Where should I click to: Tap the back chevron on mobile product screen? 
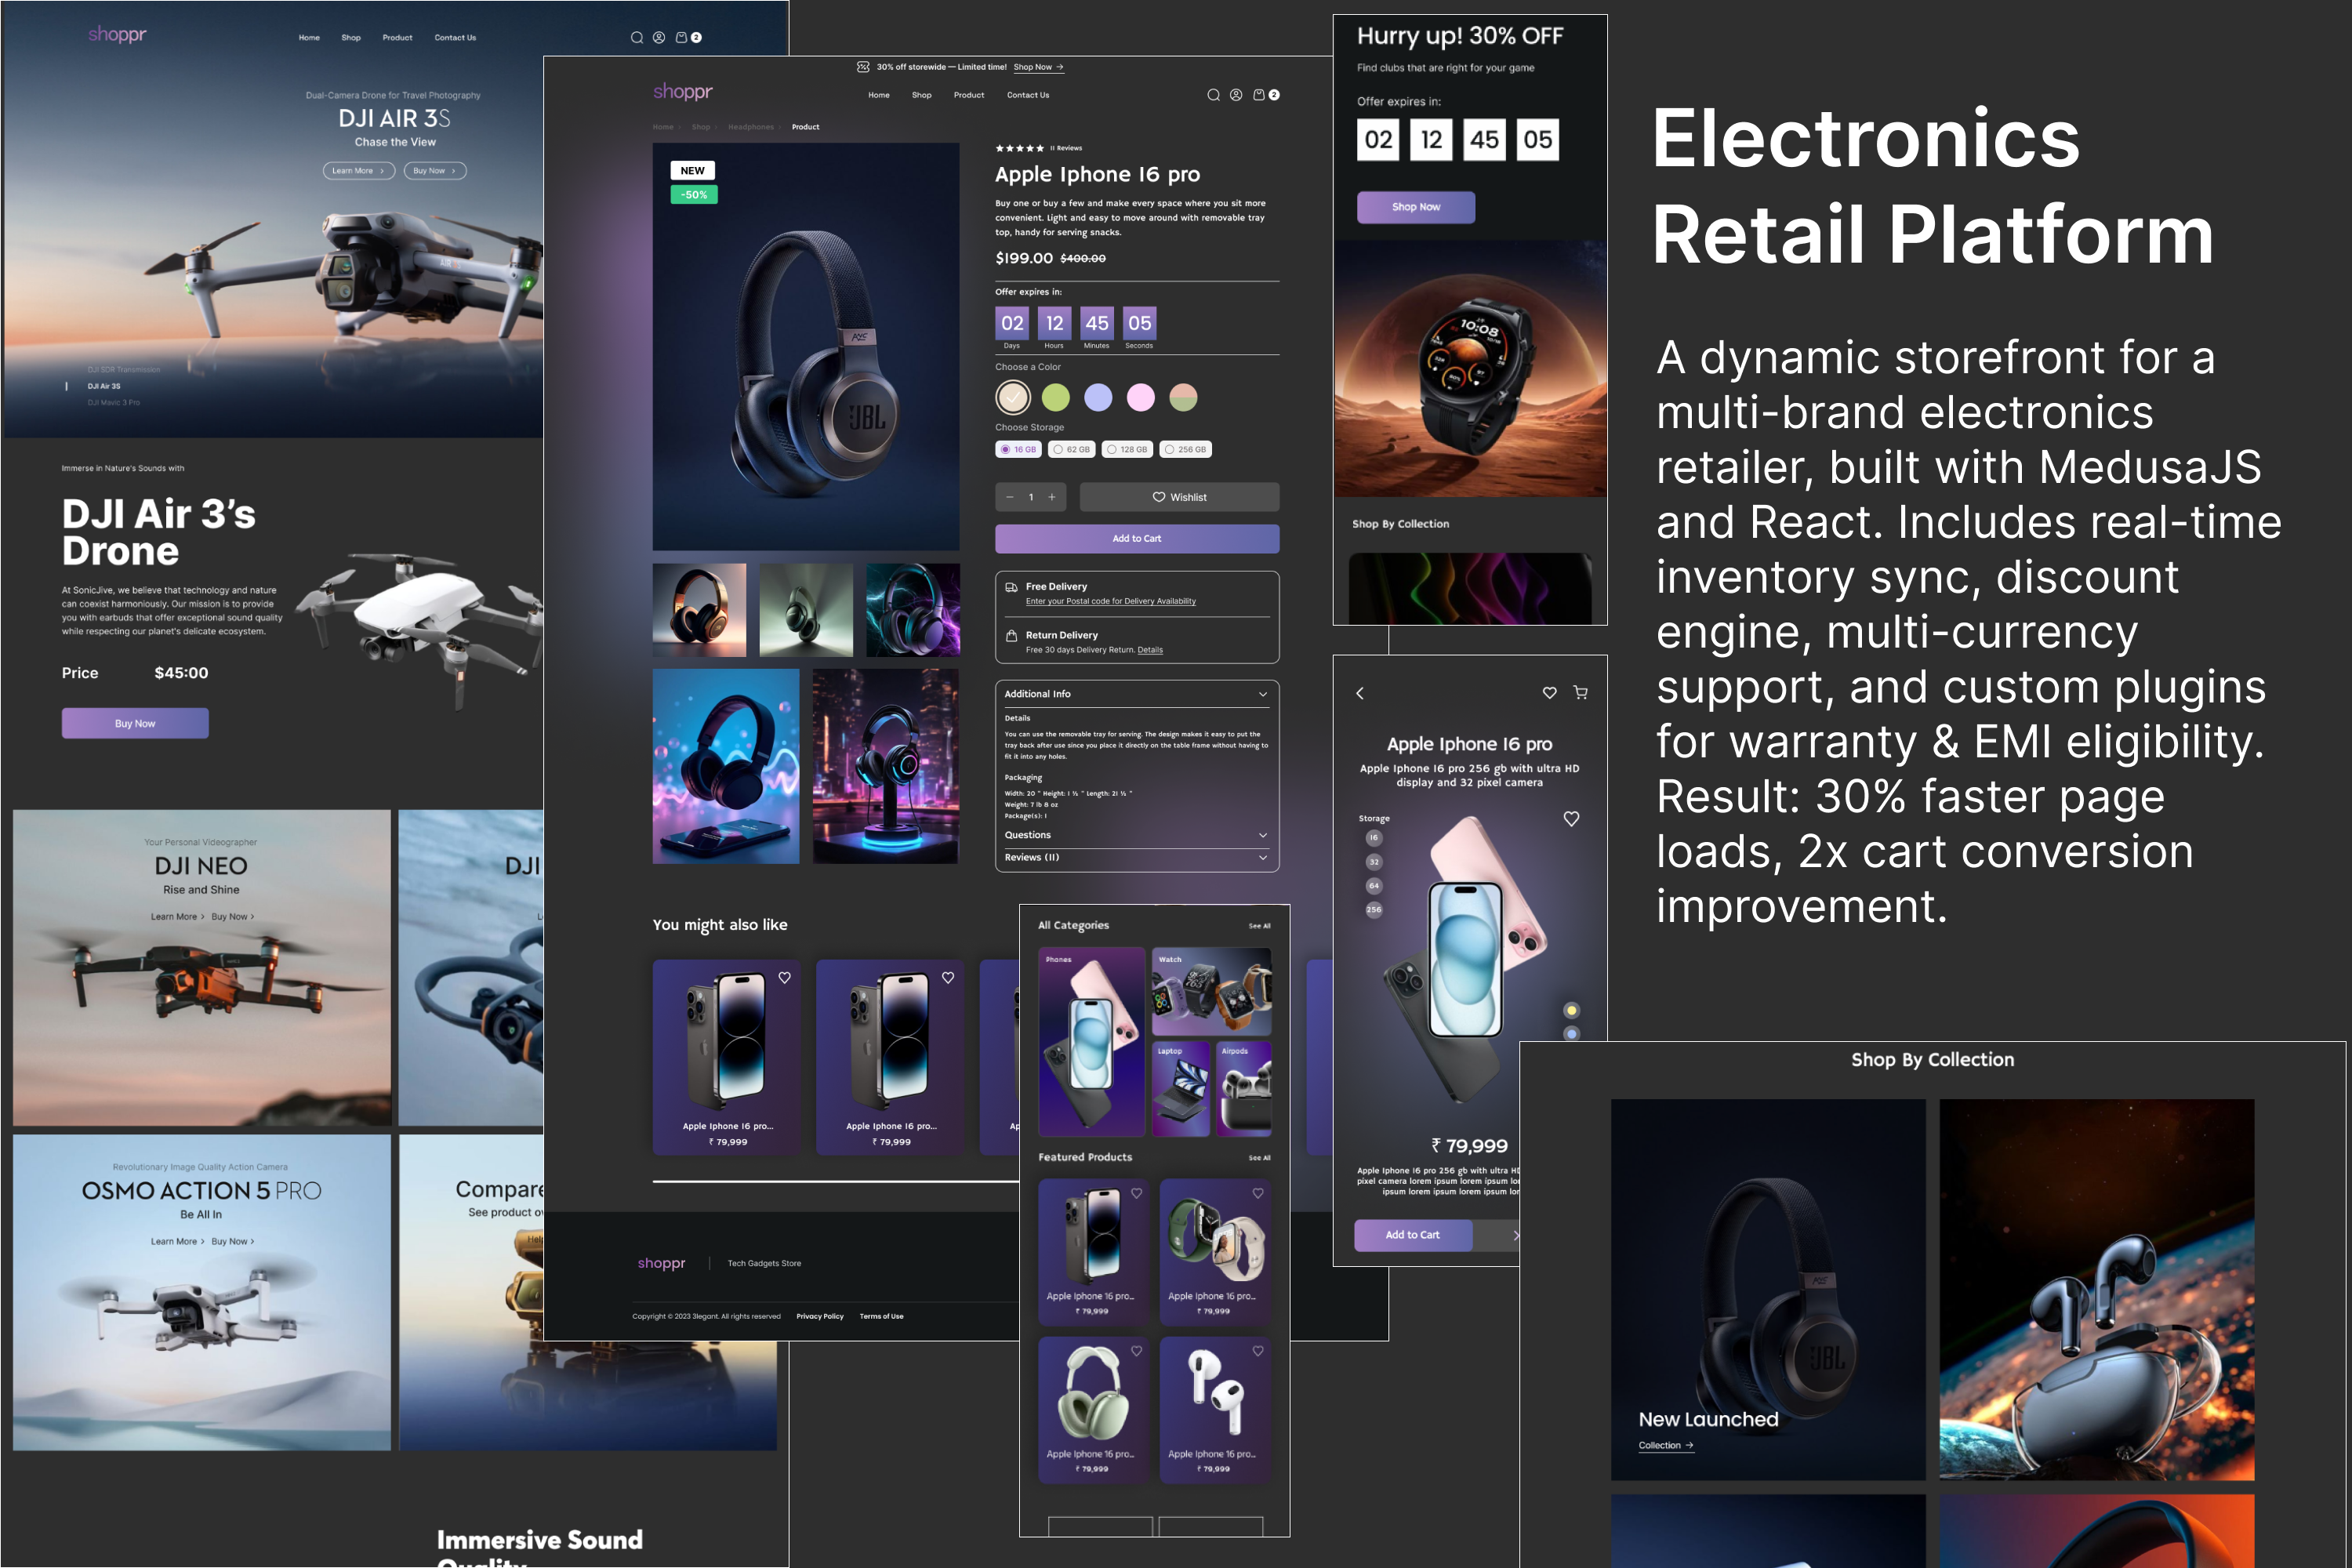(x=1360, y=693)
